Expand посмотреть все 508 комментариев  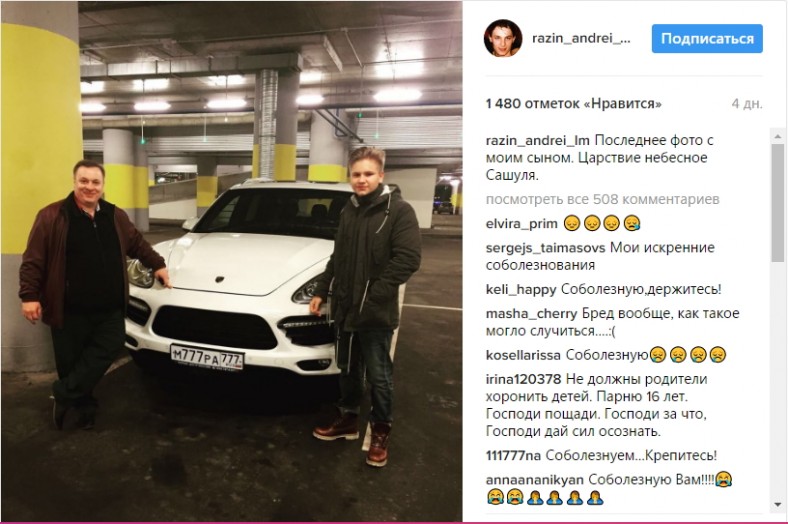coord(603,199)
